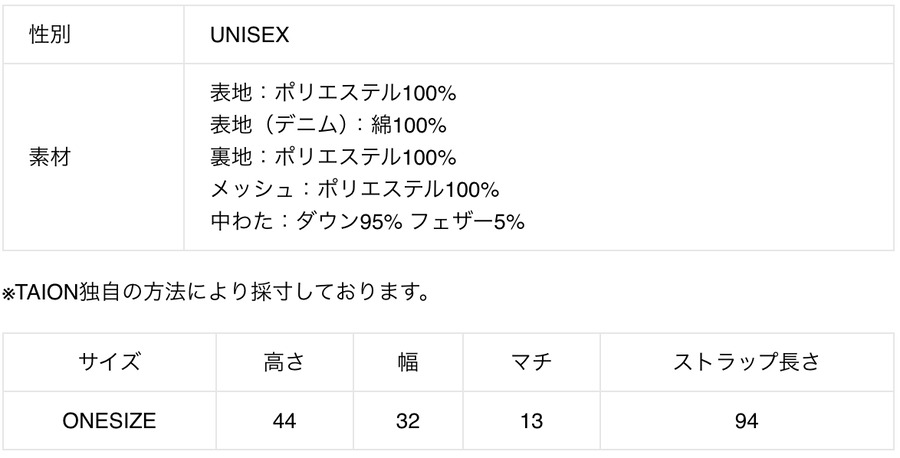Select the マチ column header
This screenshot has width=900, height=458.
coord(531,362)
